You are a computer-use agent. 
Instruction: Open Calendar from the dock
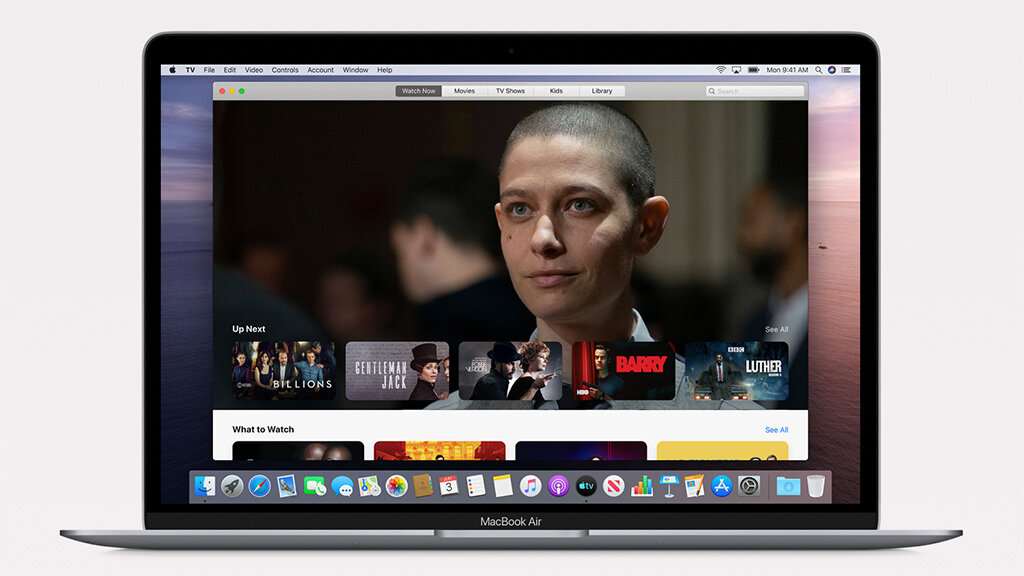point(449,486)
